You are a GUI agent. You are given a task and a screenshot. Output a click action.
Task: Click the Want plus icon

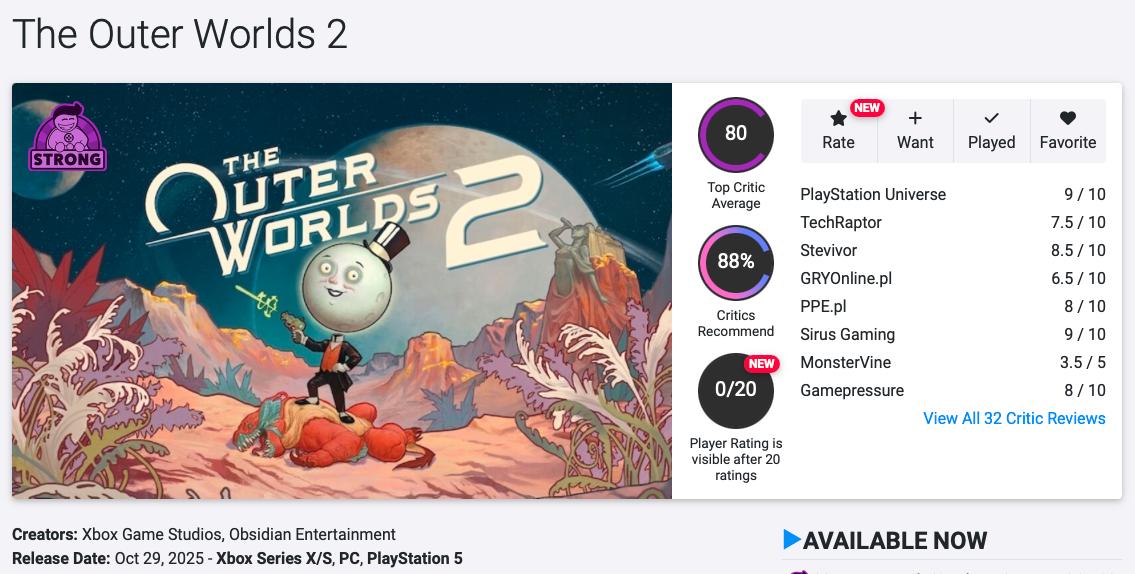pyautogui.click(x=915, y=118)
